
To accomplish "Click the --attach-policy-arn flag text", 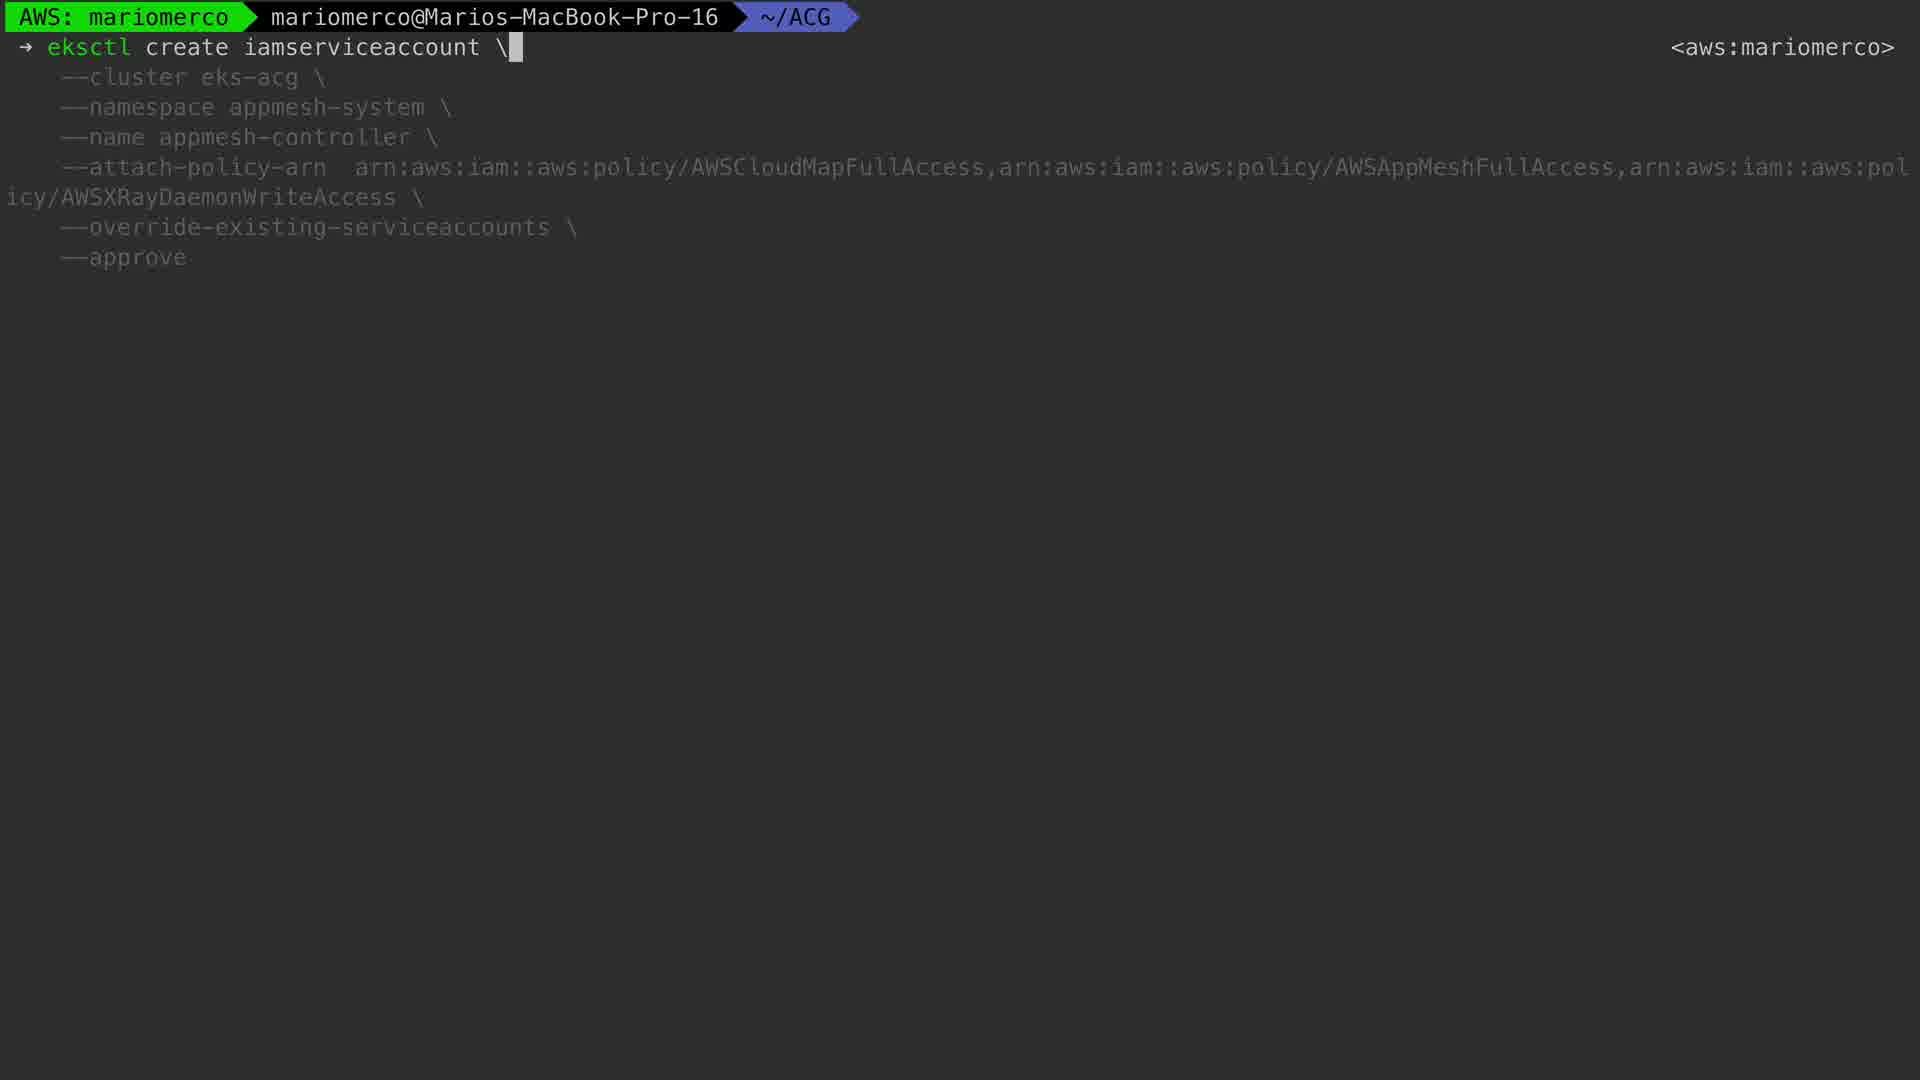I will (x=194, y=167).
